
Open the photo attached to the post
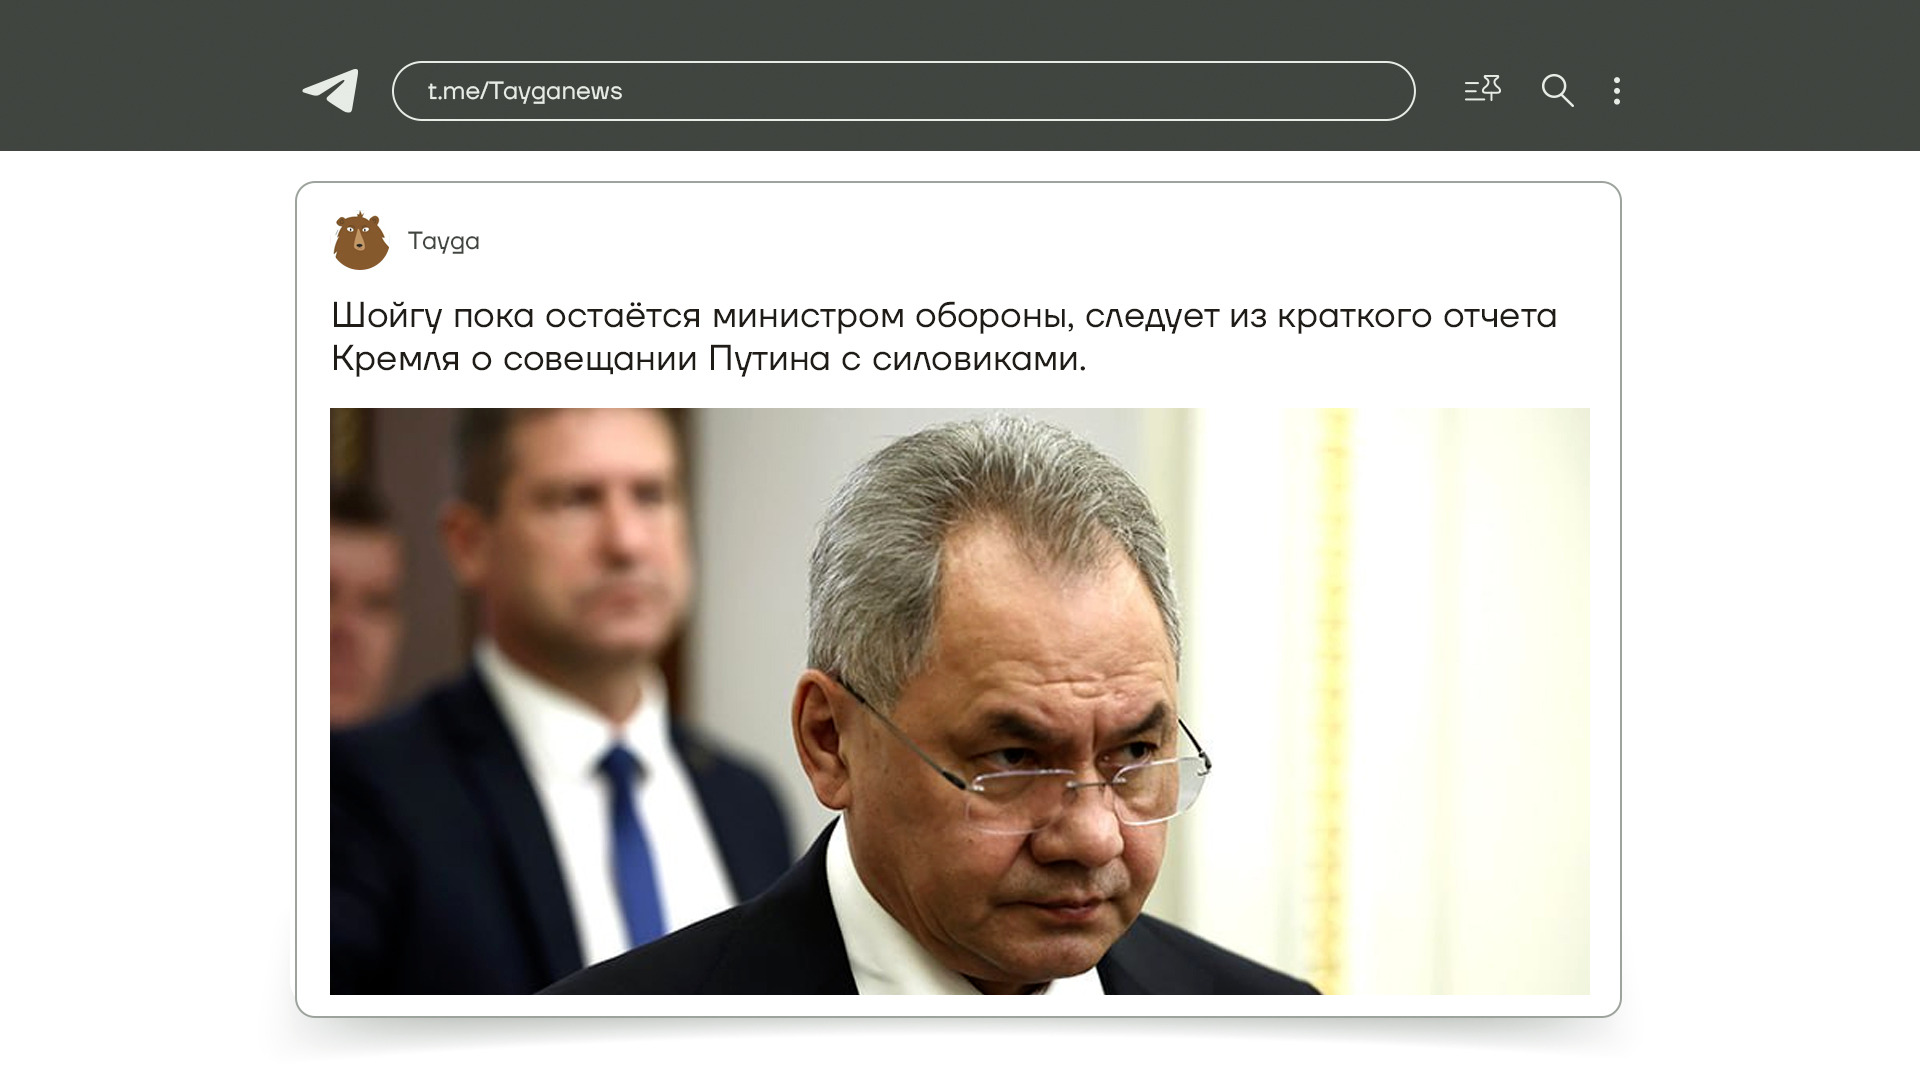(x=959, y=701)
